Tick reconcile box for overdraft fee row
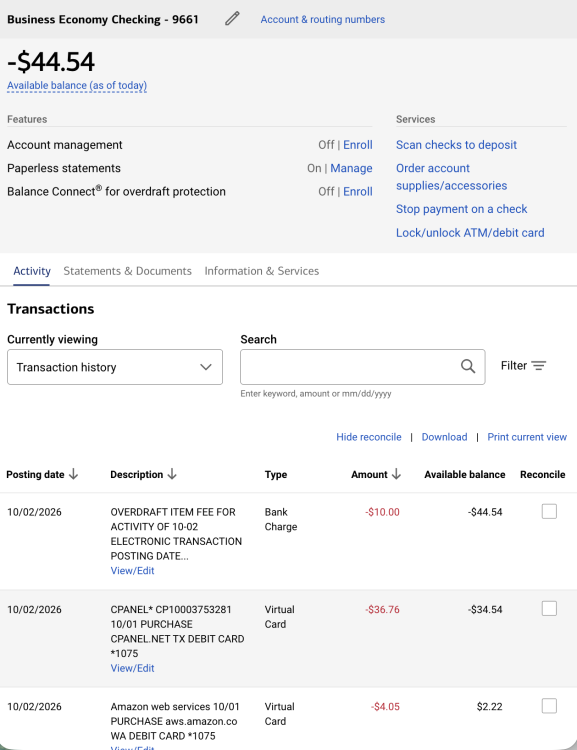This screenshot has width=577, height=750. tap(549, 511)
